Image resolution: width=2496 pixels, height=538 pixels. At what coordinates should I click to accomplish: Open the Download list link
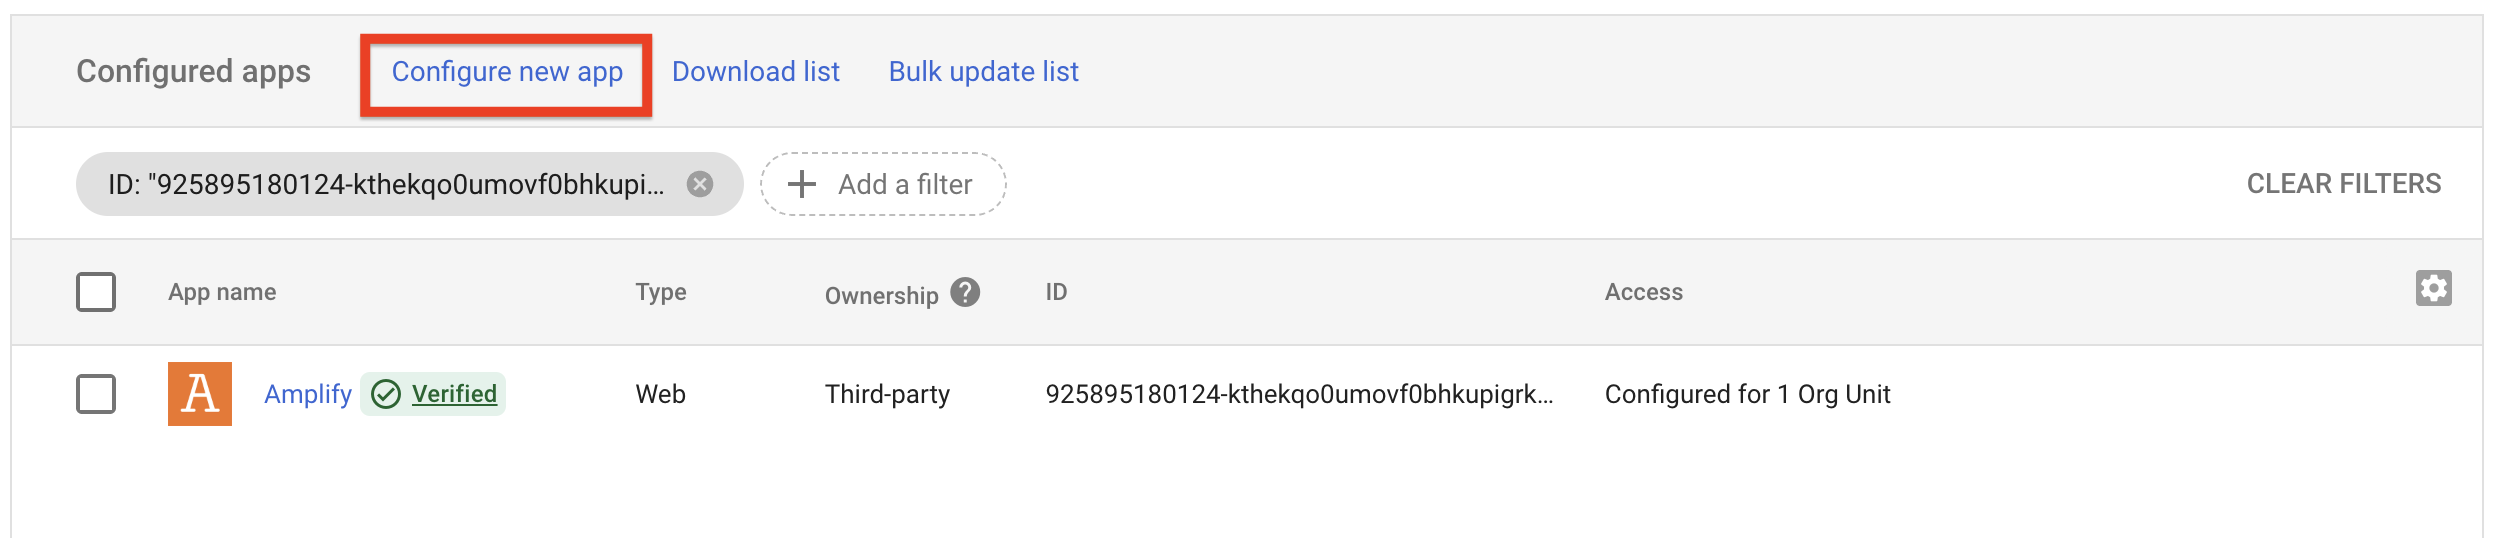click(755, 72)
